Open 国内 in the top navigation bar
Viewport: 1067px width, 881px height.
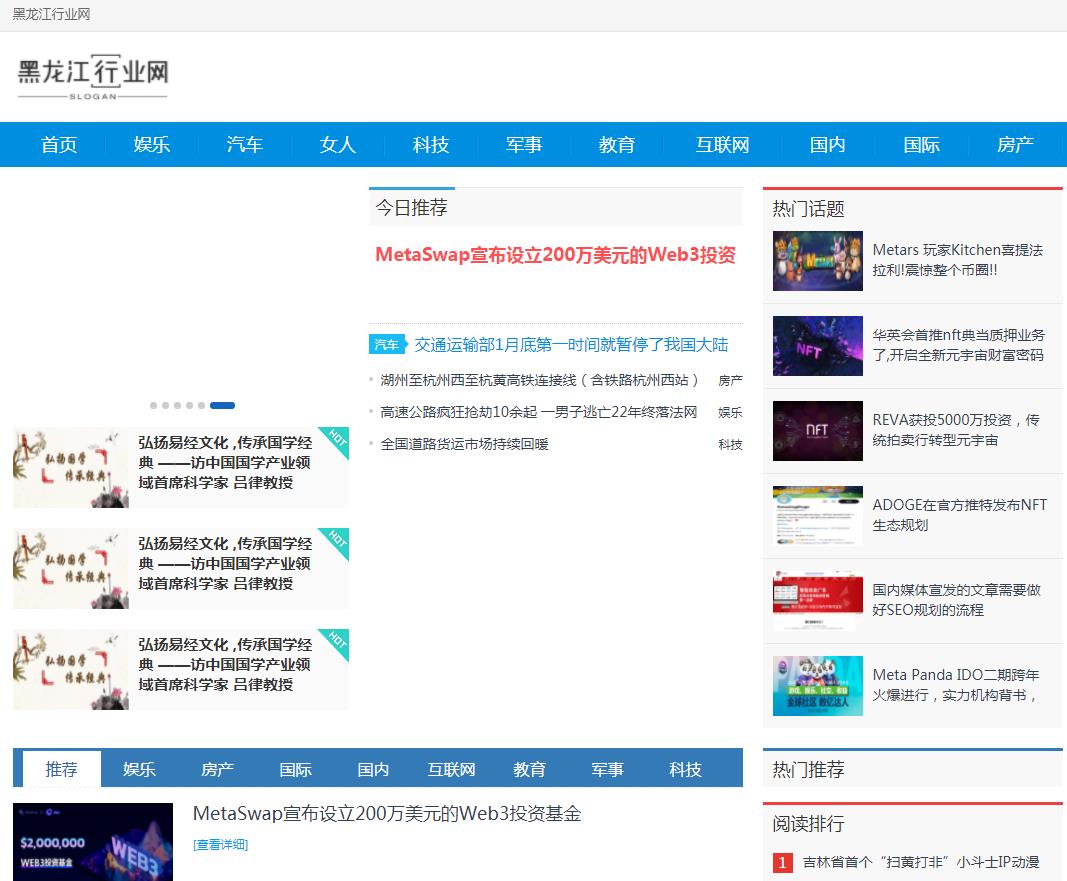tap(827, 144)
